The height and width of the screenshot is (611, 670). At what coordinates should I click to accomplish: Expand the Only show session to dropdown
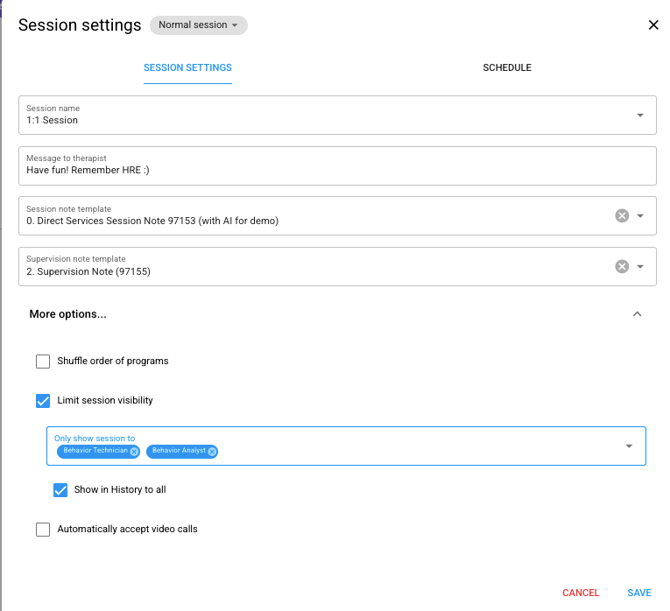(629, 446)
